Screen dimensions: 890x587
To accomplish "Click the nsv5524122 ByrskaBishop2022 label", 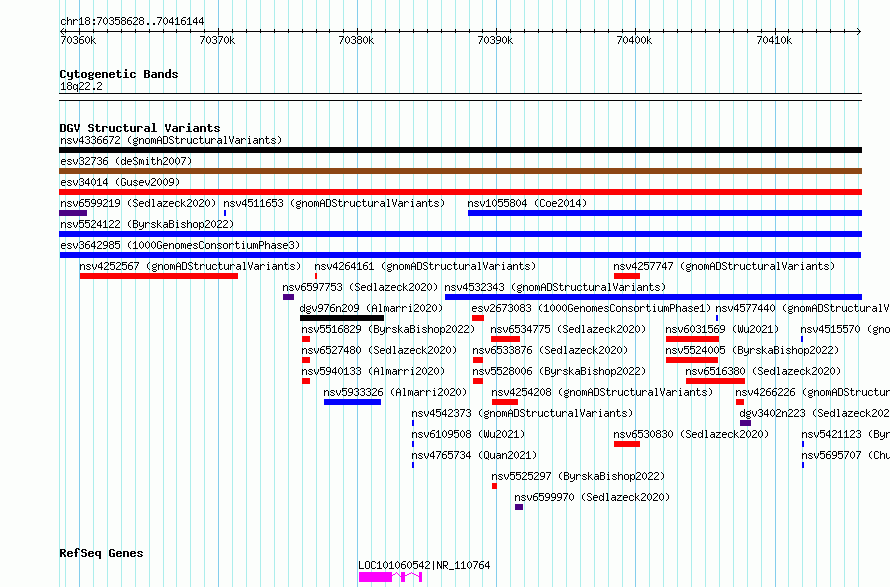I will click(x=147, y=224).
